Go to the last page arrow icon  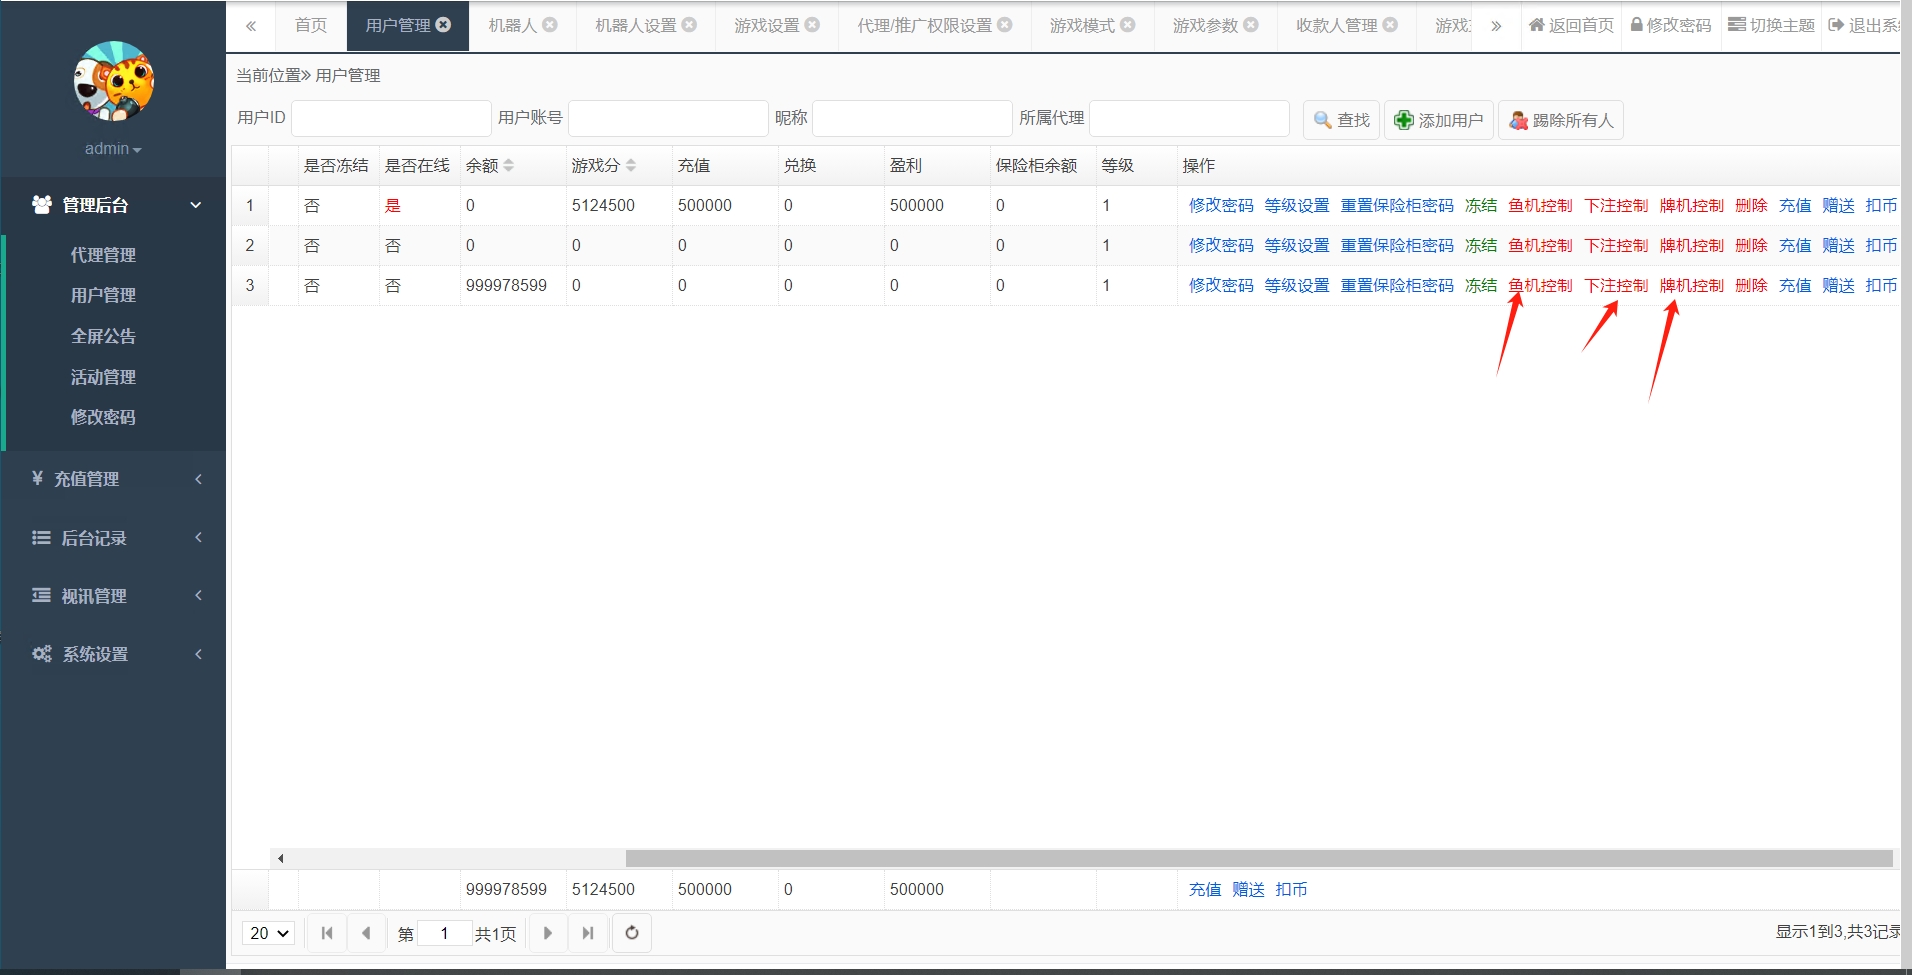tap(588, 933)
